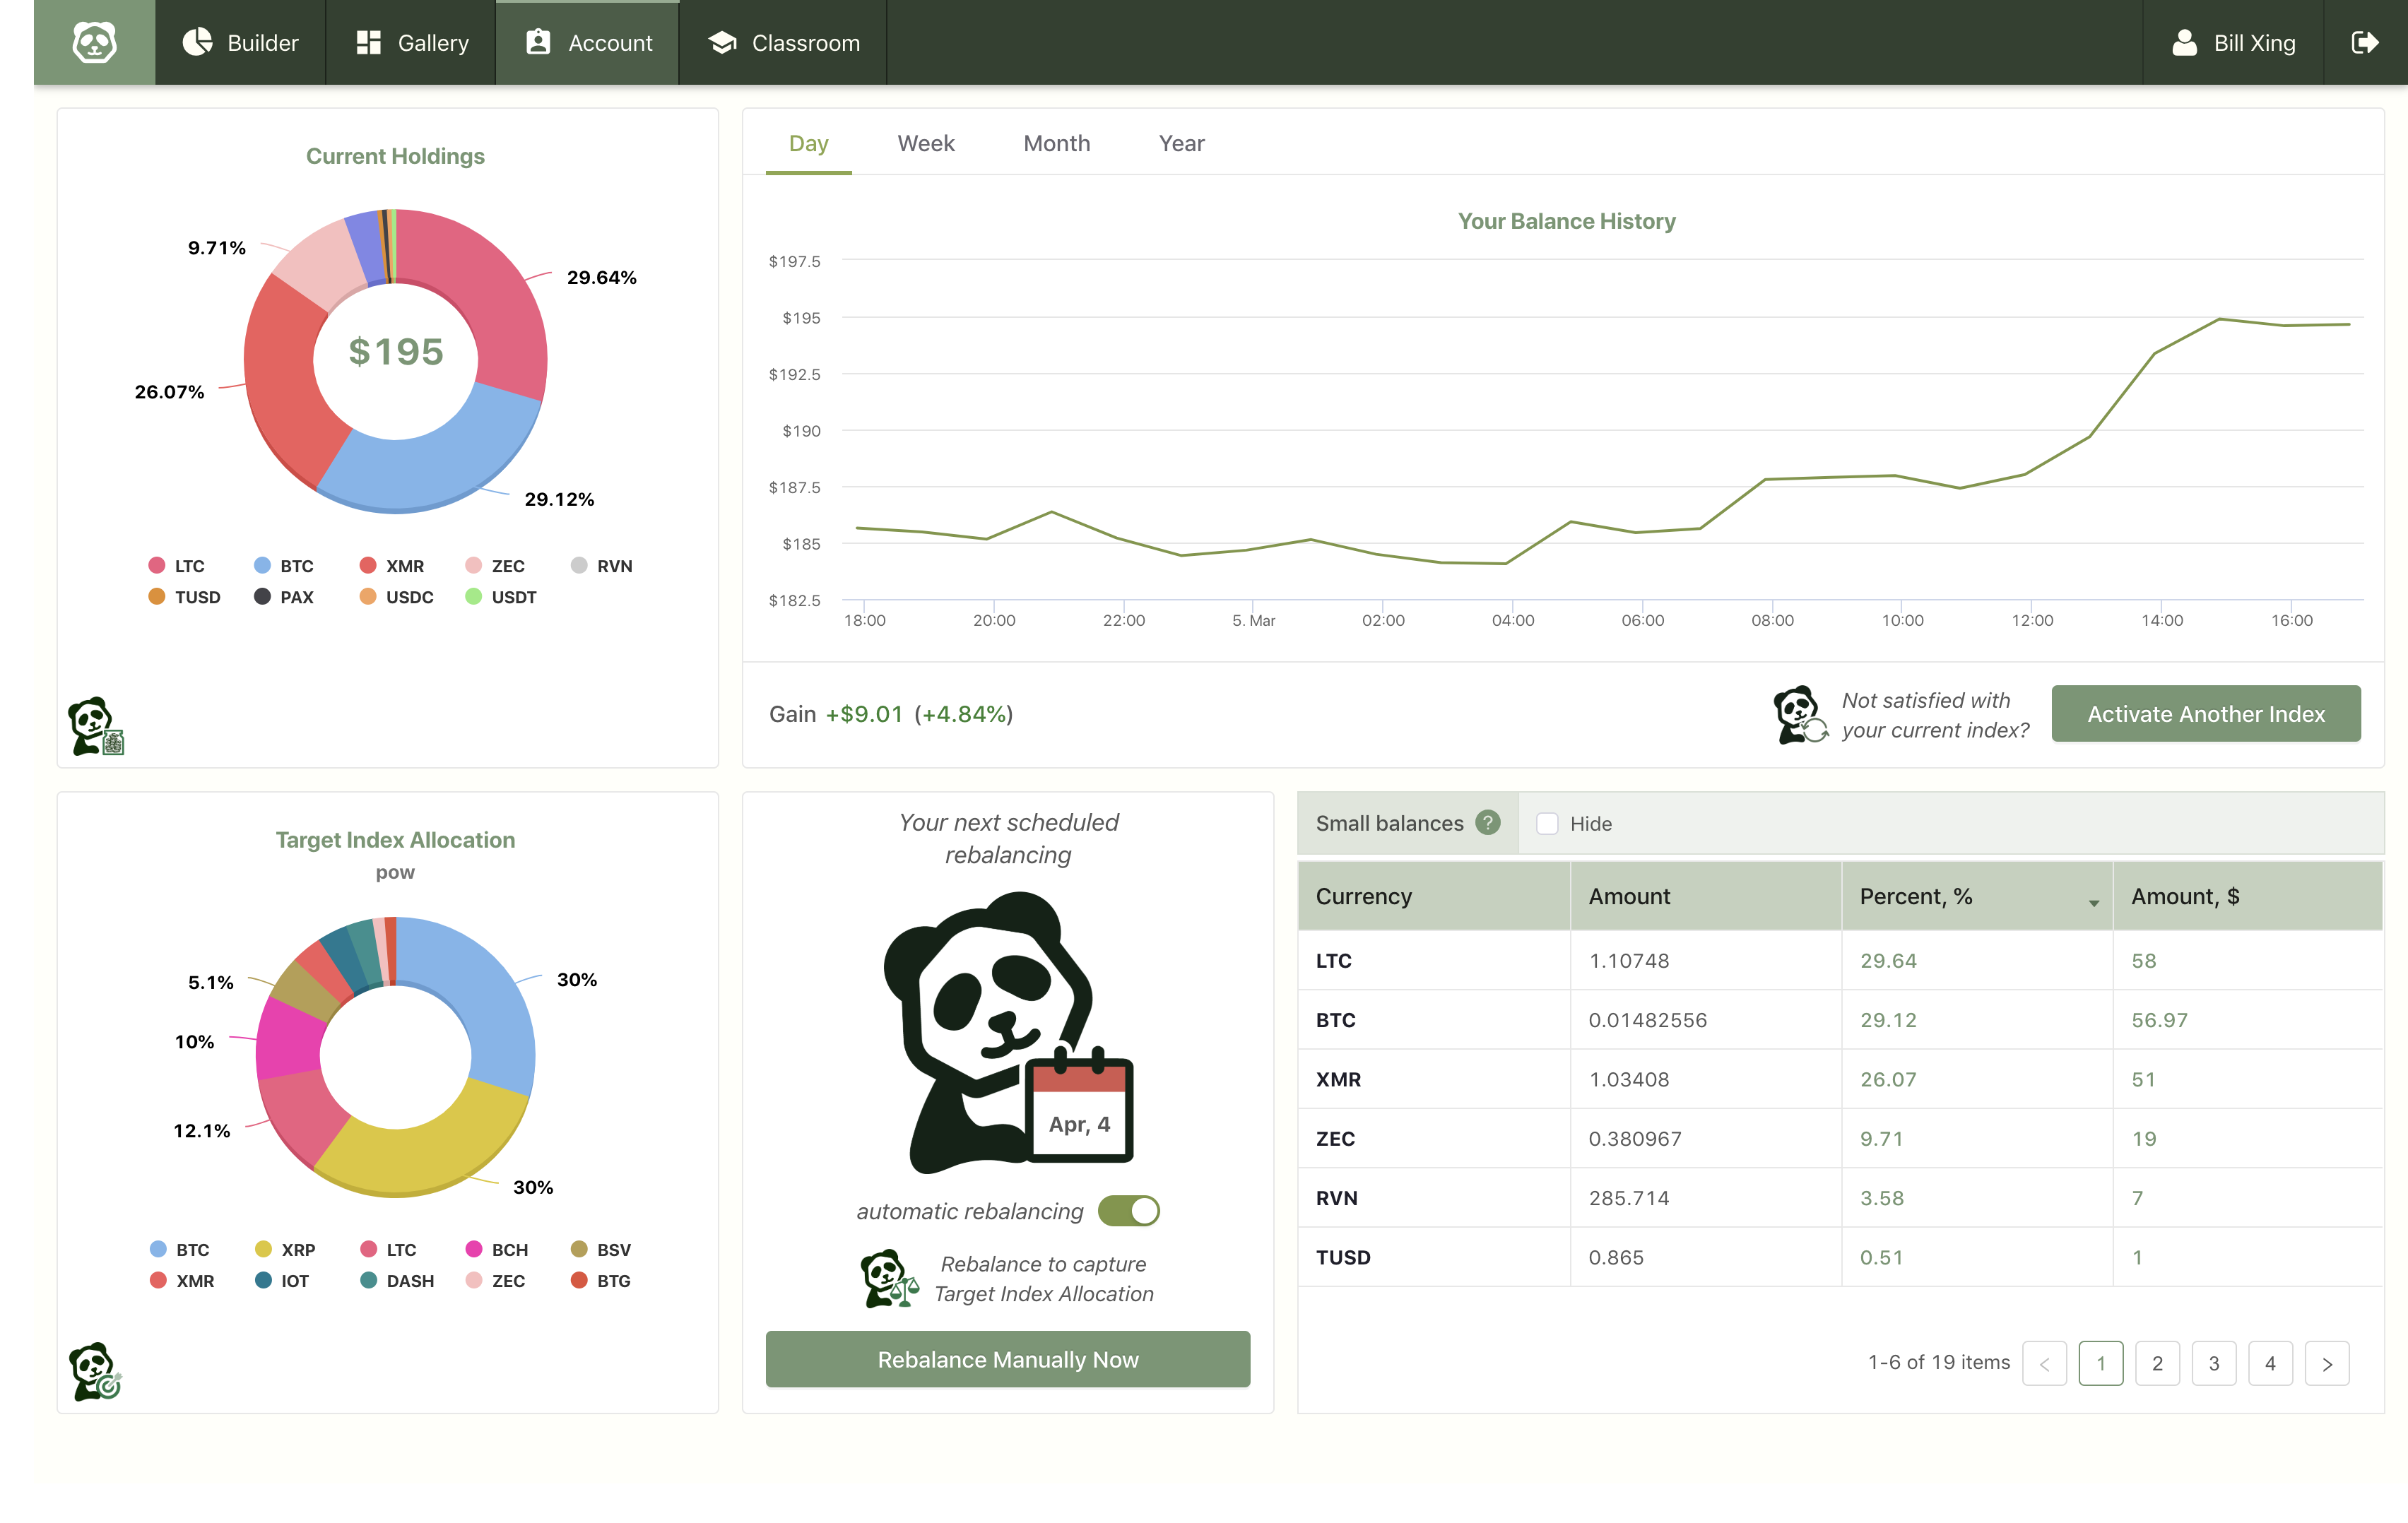The height and width of the screenshot is (1523, 2408).
Task: Open page 3 of the balances table
Action: [x=2214, y=1363]
